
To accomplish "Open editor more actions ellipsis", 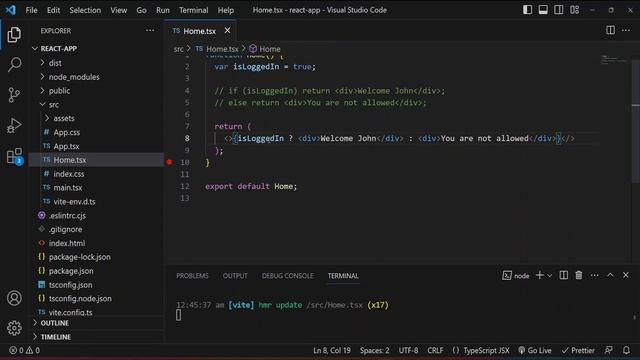I will (x=626, y=30).
